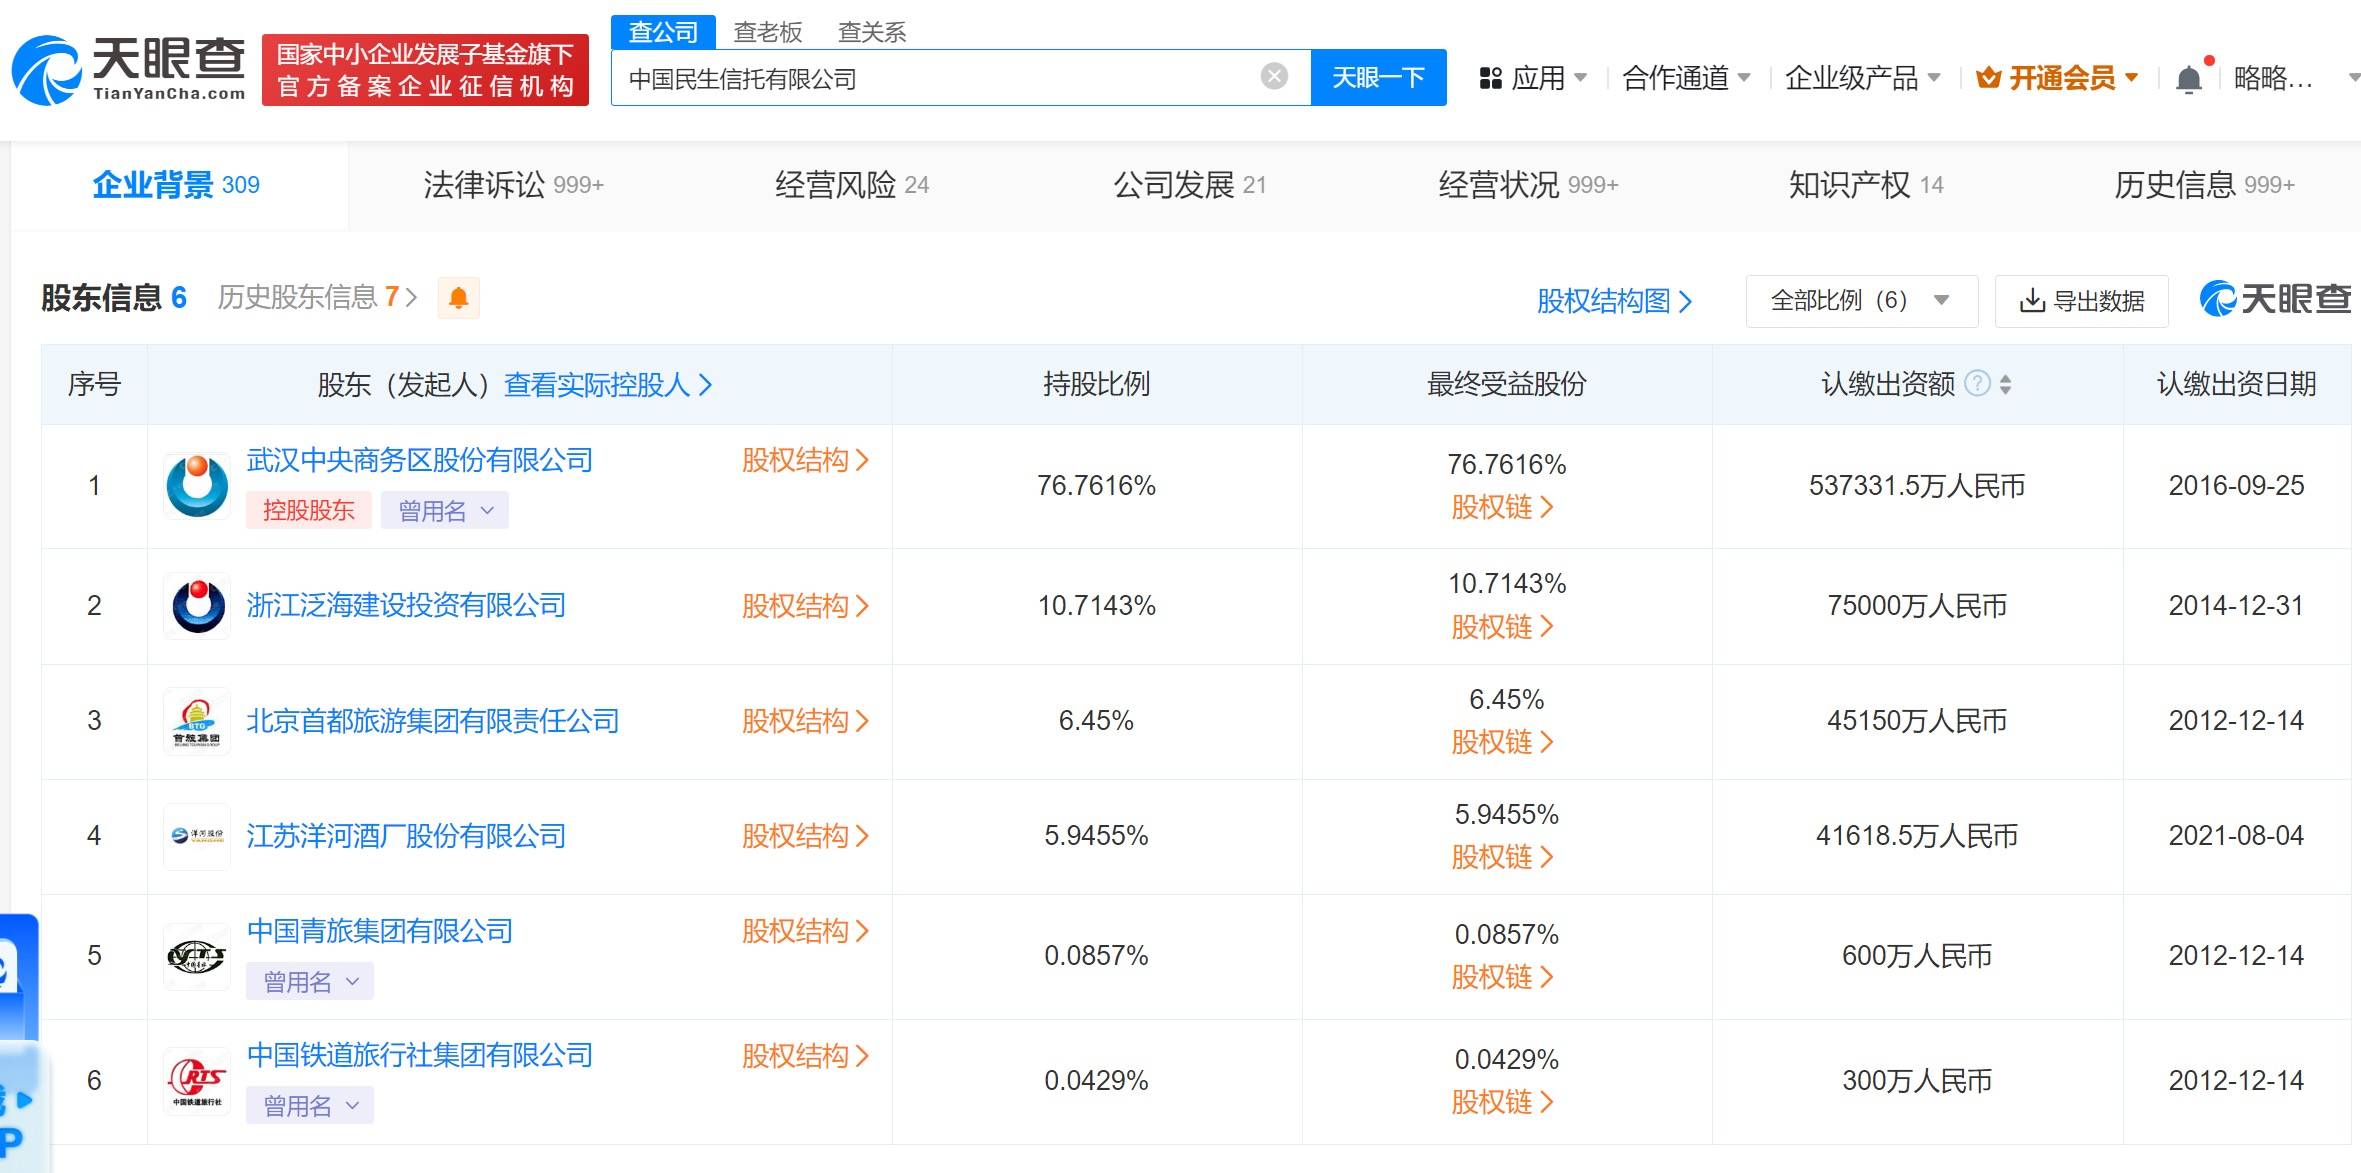Viewport: 2361px width, 1173px height.
Task: Open the notification bell at top right
Action: [x=2190, y=77]
